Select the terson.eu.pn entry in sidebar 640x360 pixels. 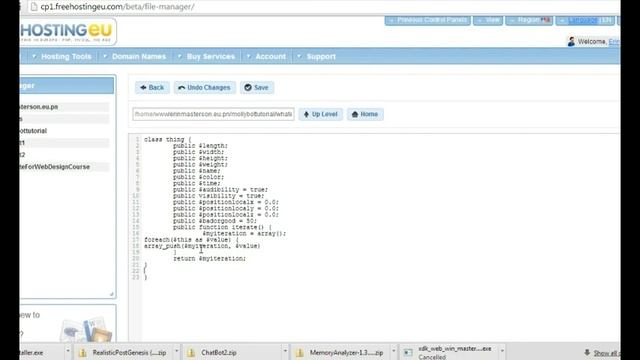click(39, 107)
